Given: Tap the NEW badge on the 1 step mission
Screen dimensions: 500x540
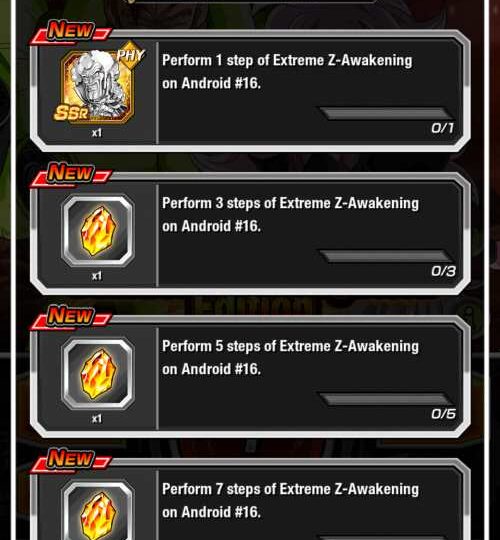Looking at the screenshot, I should click(x=71, y=31).
